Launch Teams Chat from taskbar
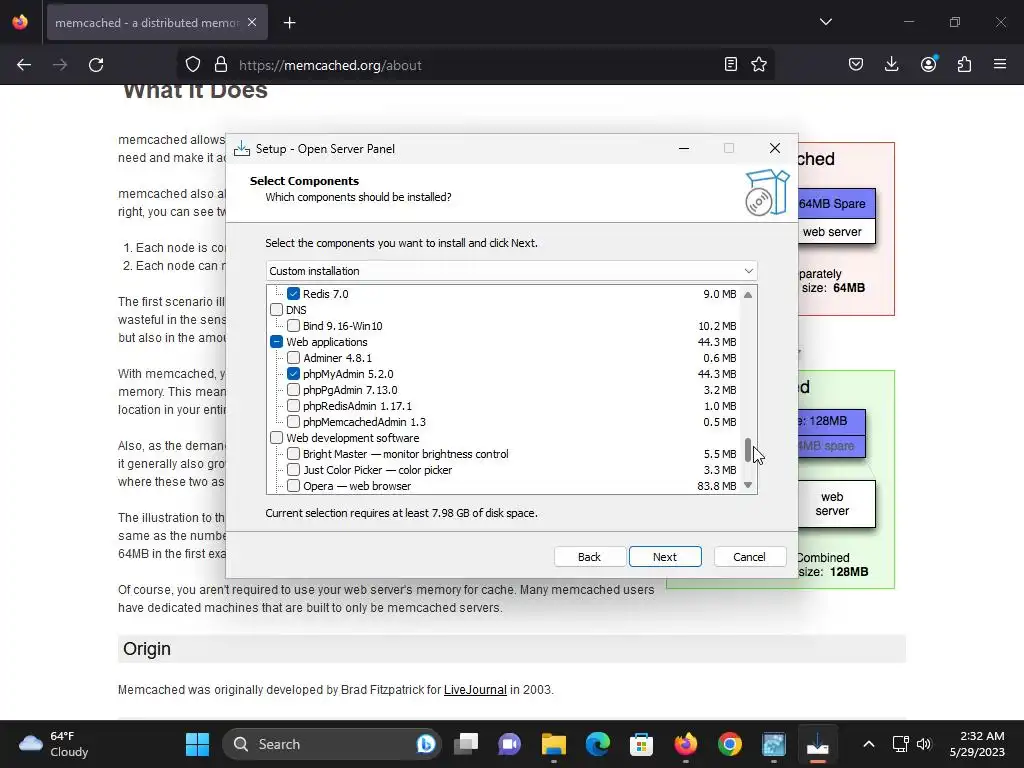 [509, 744]
